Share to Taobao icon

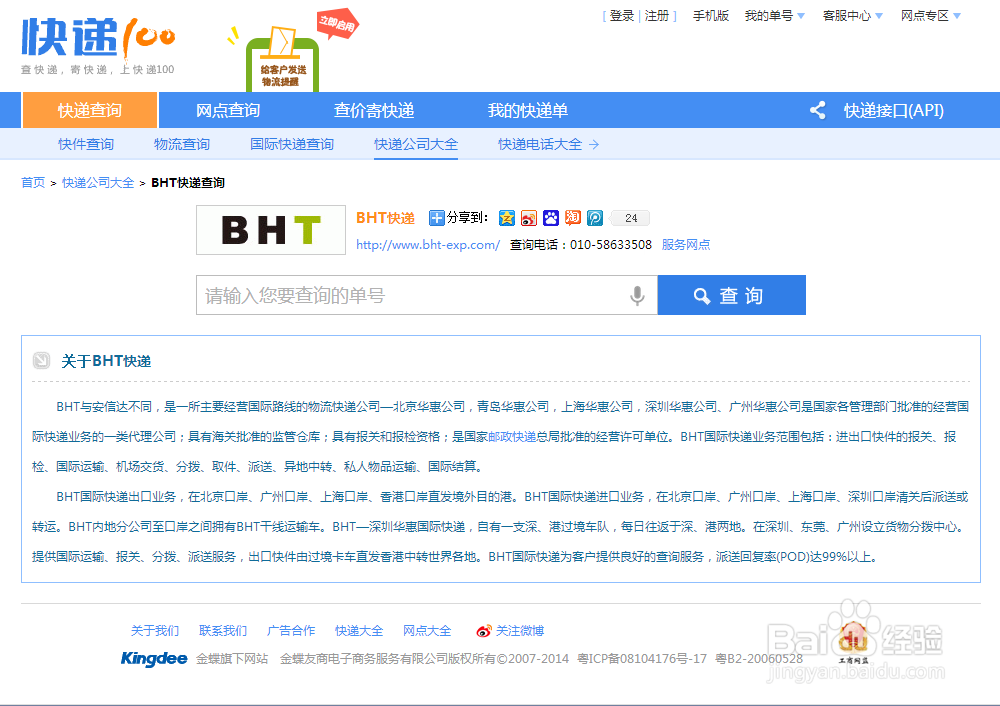(x=573, y=218)
